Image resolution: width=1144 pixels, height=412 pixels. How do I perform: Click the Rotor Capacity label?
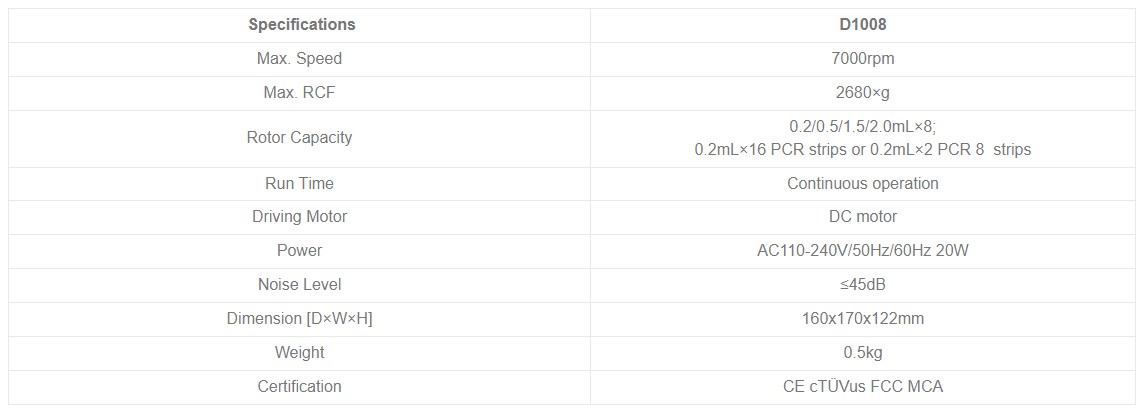[299, 138]
